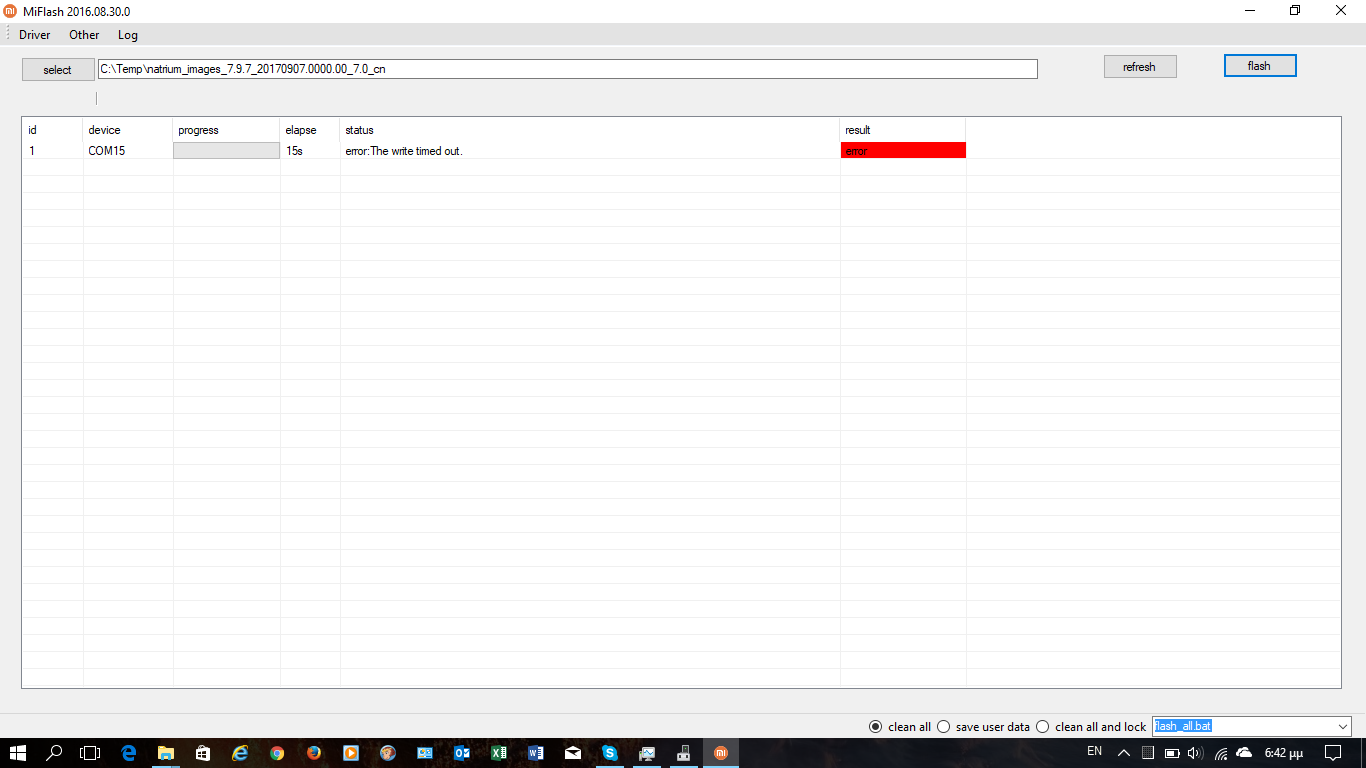Launch Firefox from taskbar
1366x768 pixels.
tap(313, 753)
